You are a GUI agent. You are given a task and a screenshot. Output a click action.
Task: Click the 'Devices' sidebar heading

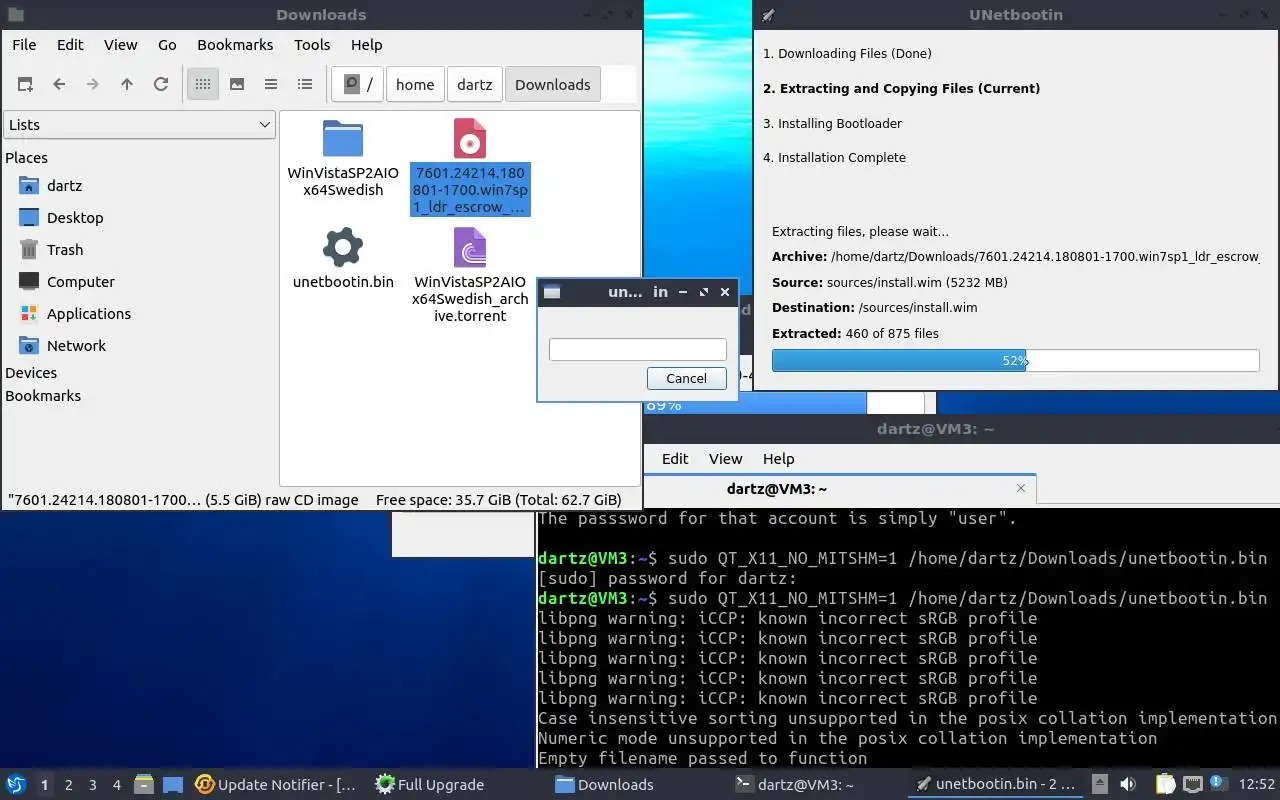pos(31,373)
